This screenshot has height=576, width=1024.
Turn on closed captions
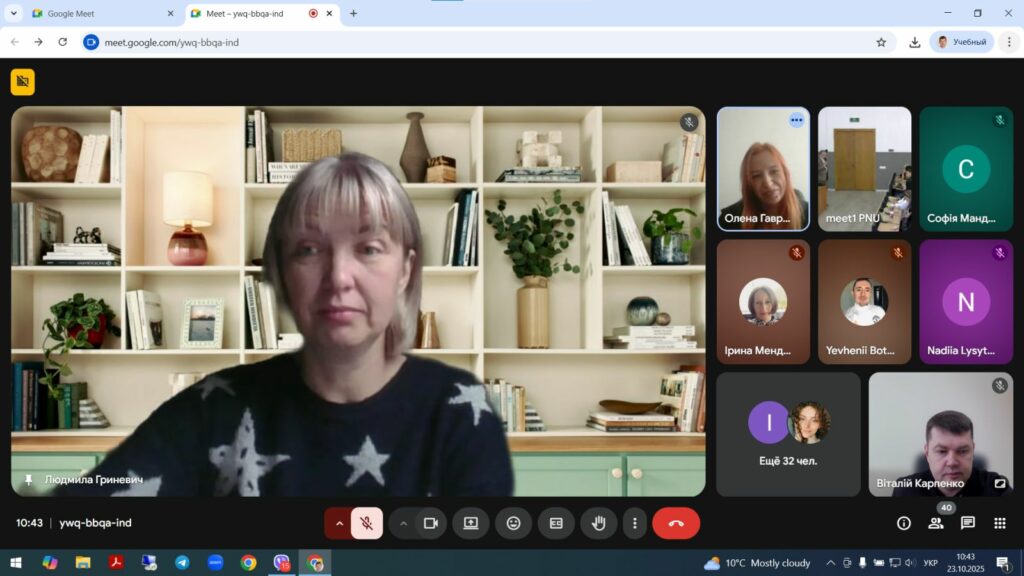coord(556,523)
